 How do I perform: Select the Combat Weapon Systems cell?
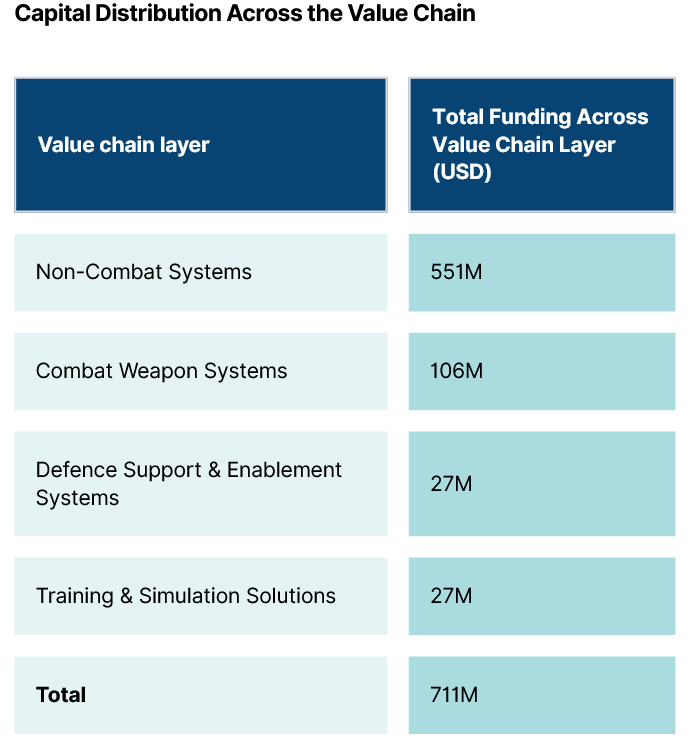162,371
